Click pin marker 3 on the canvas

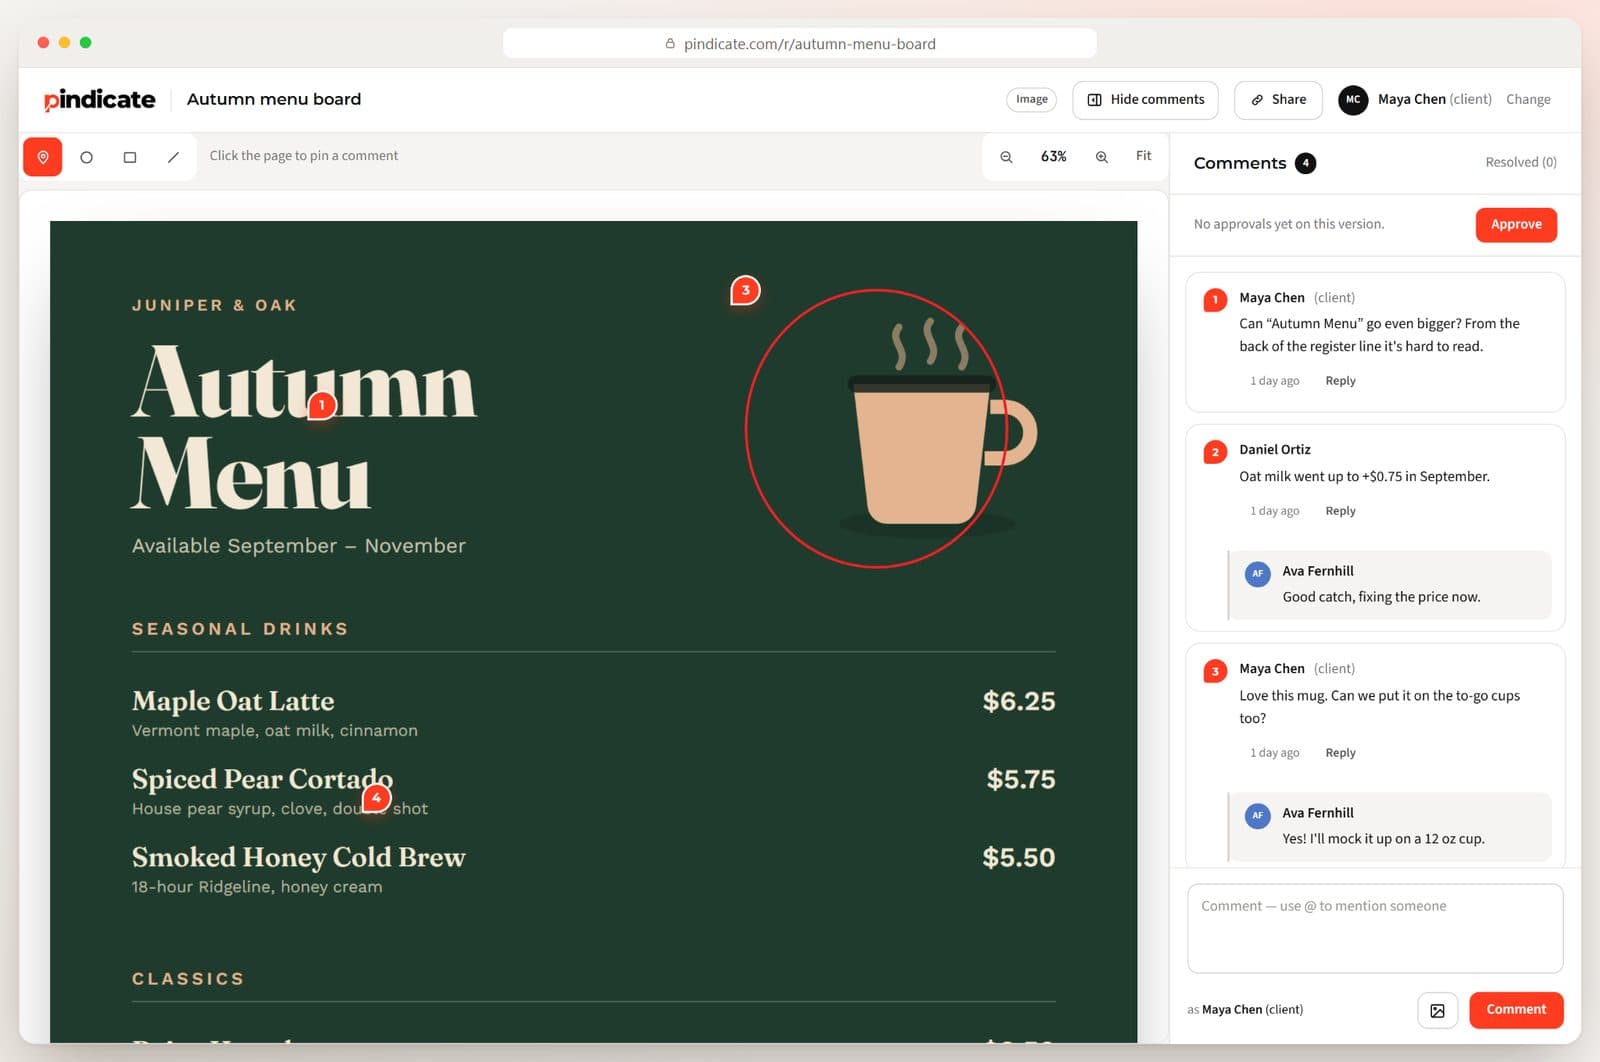(x=745, y=291)
